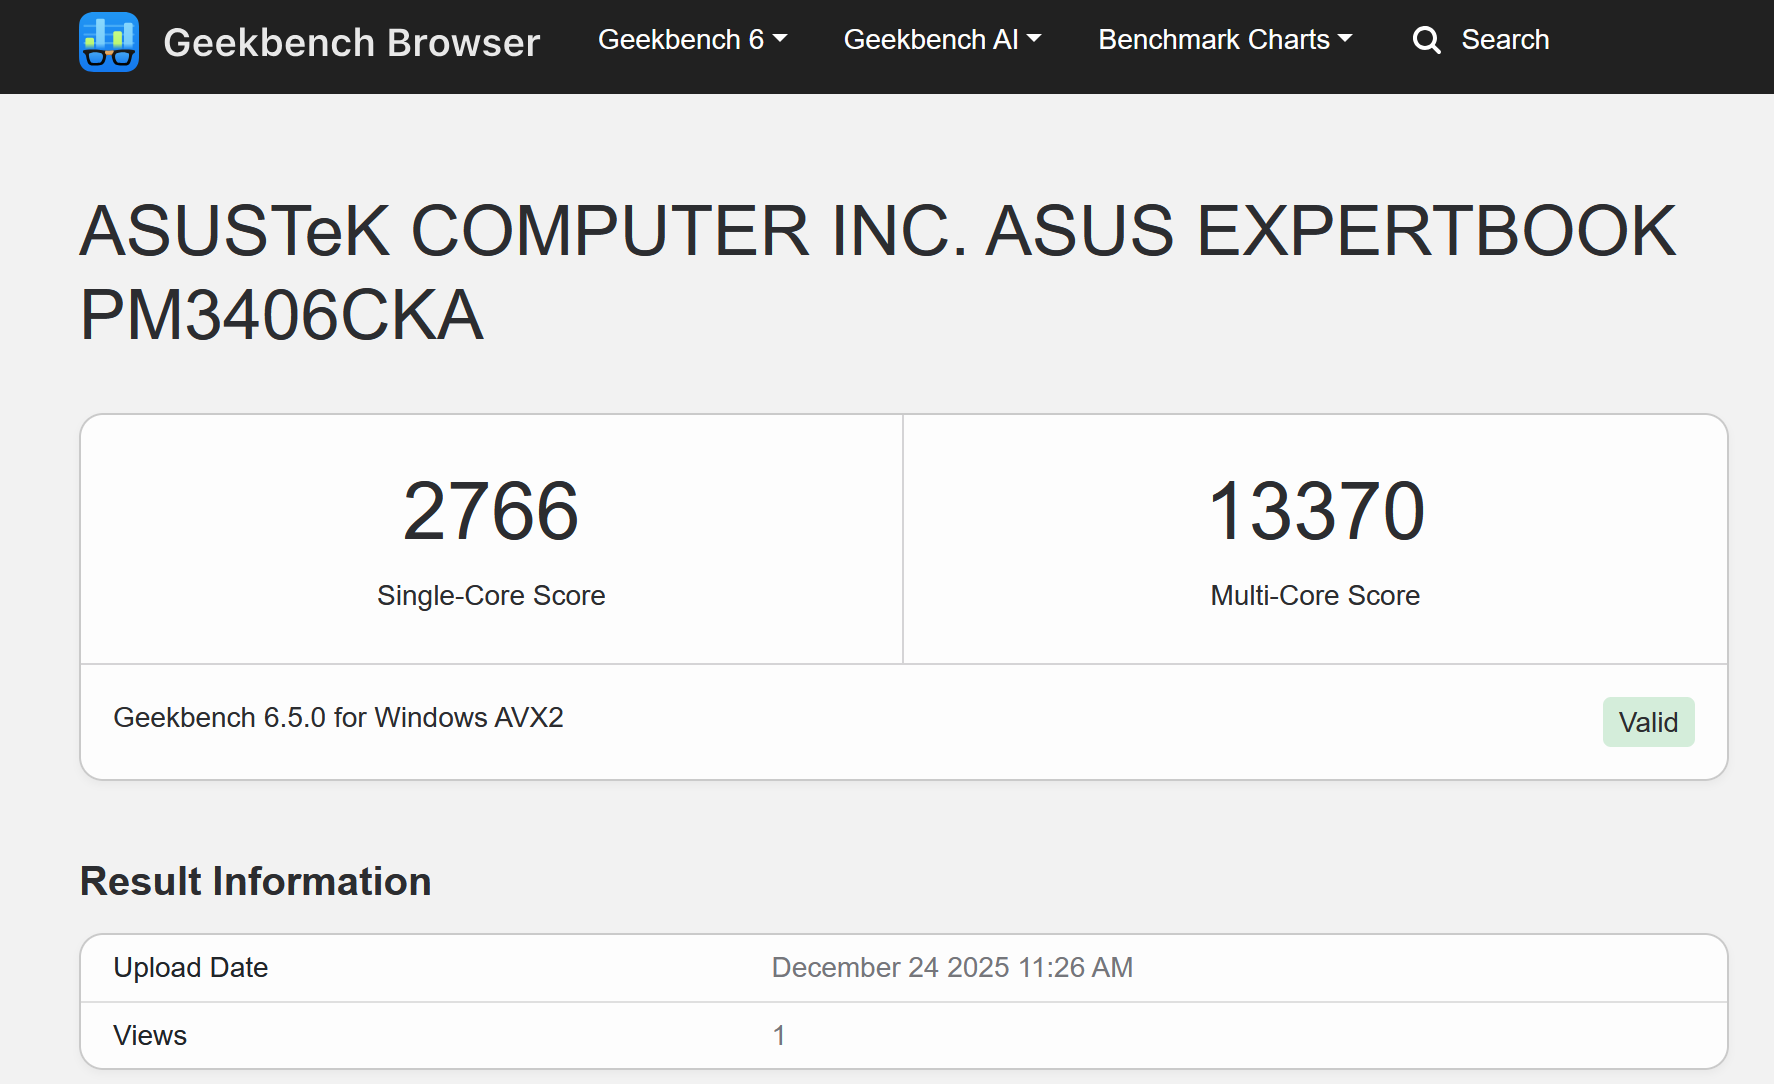Expand the Geekbench AI dropdown menu
Image resolution: width=1774 pixels, height=1084 pixels.
click(x=942, y=40)
